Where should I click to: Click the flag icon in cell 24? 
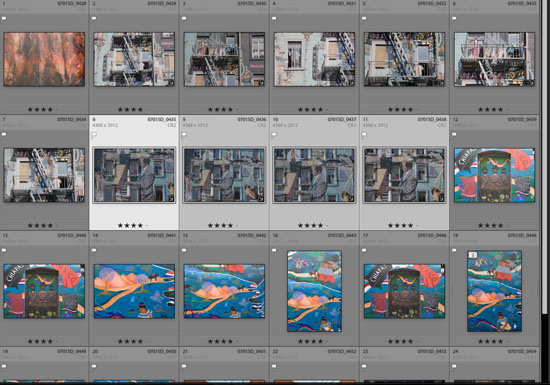(454, 366)
